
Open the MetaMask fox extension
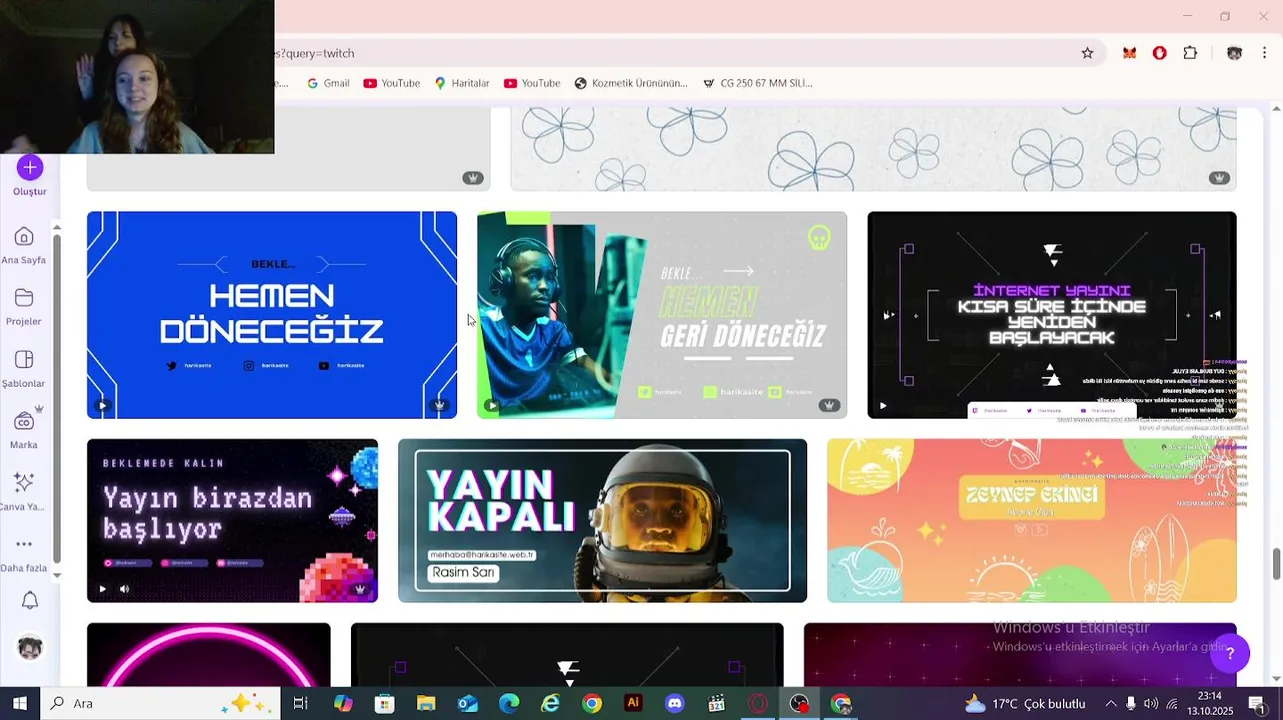(1129, 53)
